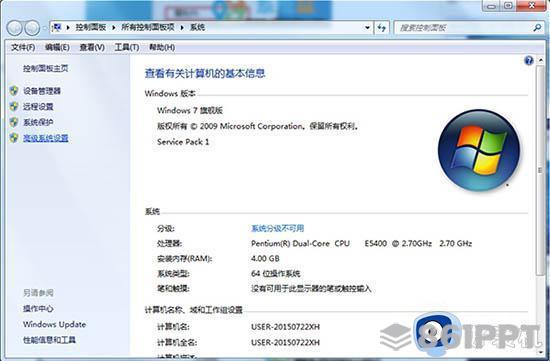Click the shield icon beside 系统保护

point(14,122)
